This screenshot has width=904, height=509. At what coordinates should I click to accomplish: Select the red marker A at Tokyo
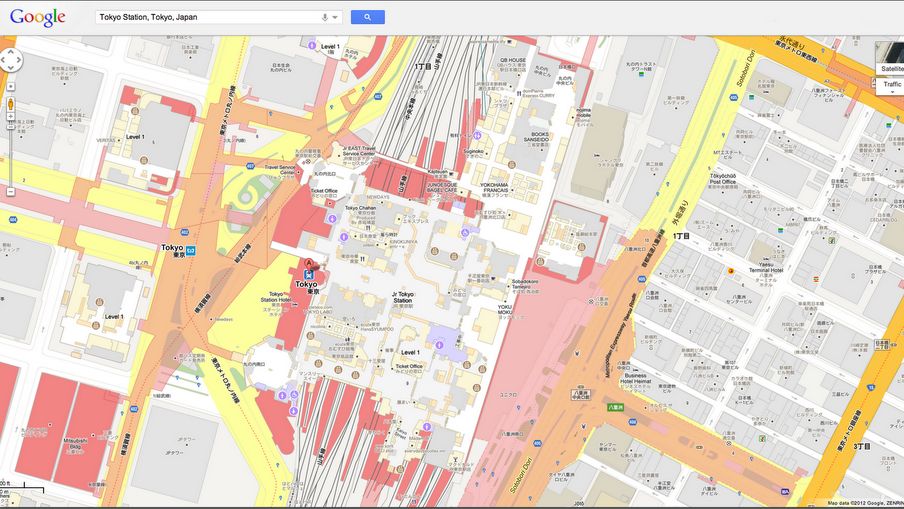[309, 265]
